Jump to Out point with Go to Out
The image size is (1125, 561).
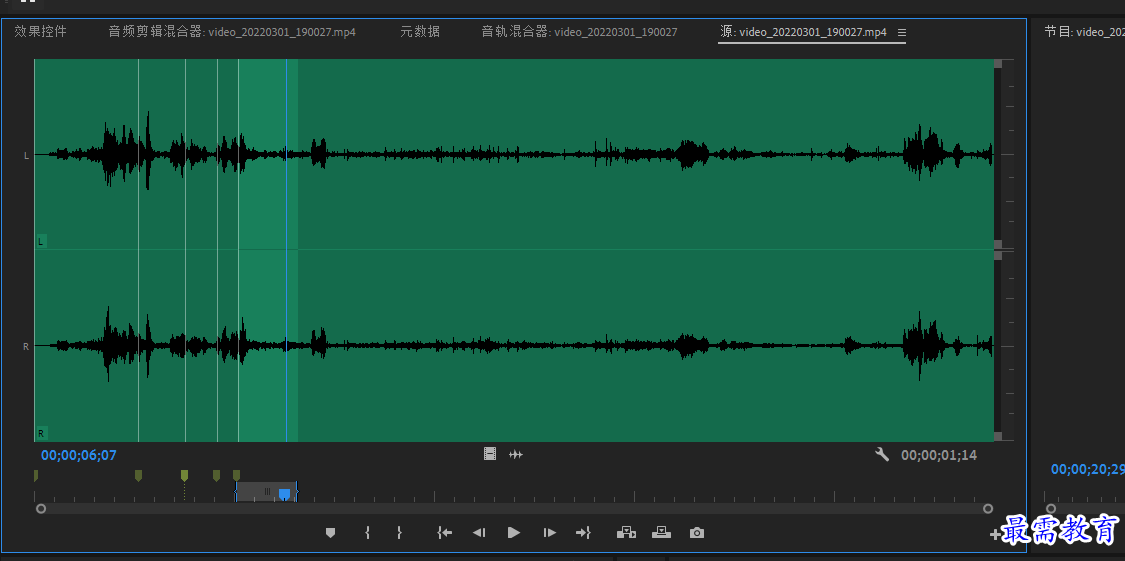(x=583, y=532)
